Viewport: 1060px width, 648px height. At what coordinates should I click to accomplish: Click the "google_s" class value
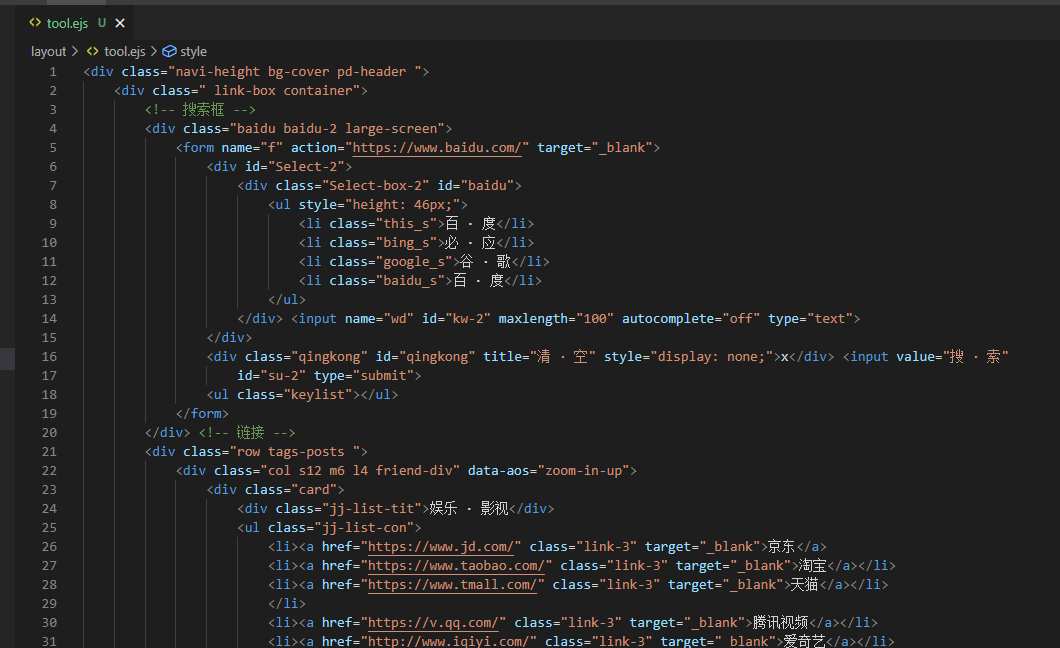coord(414,261)
